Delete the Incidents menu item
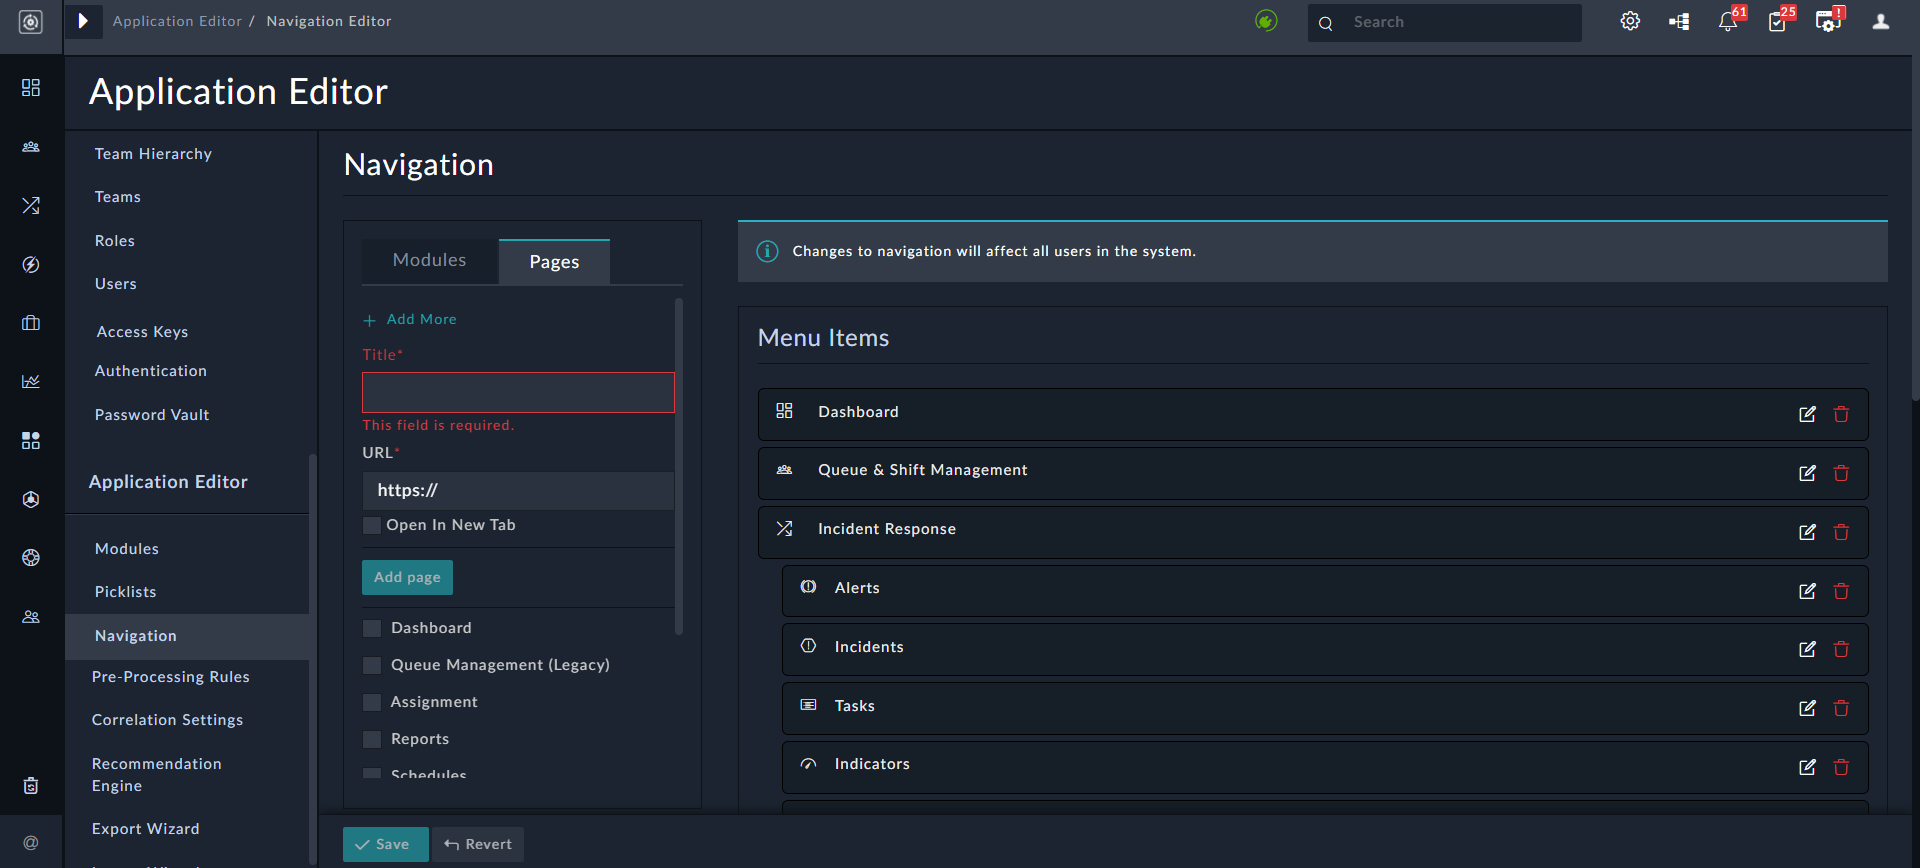This screenshot has height=868, width=1920. click(x=1841, y=649)
